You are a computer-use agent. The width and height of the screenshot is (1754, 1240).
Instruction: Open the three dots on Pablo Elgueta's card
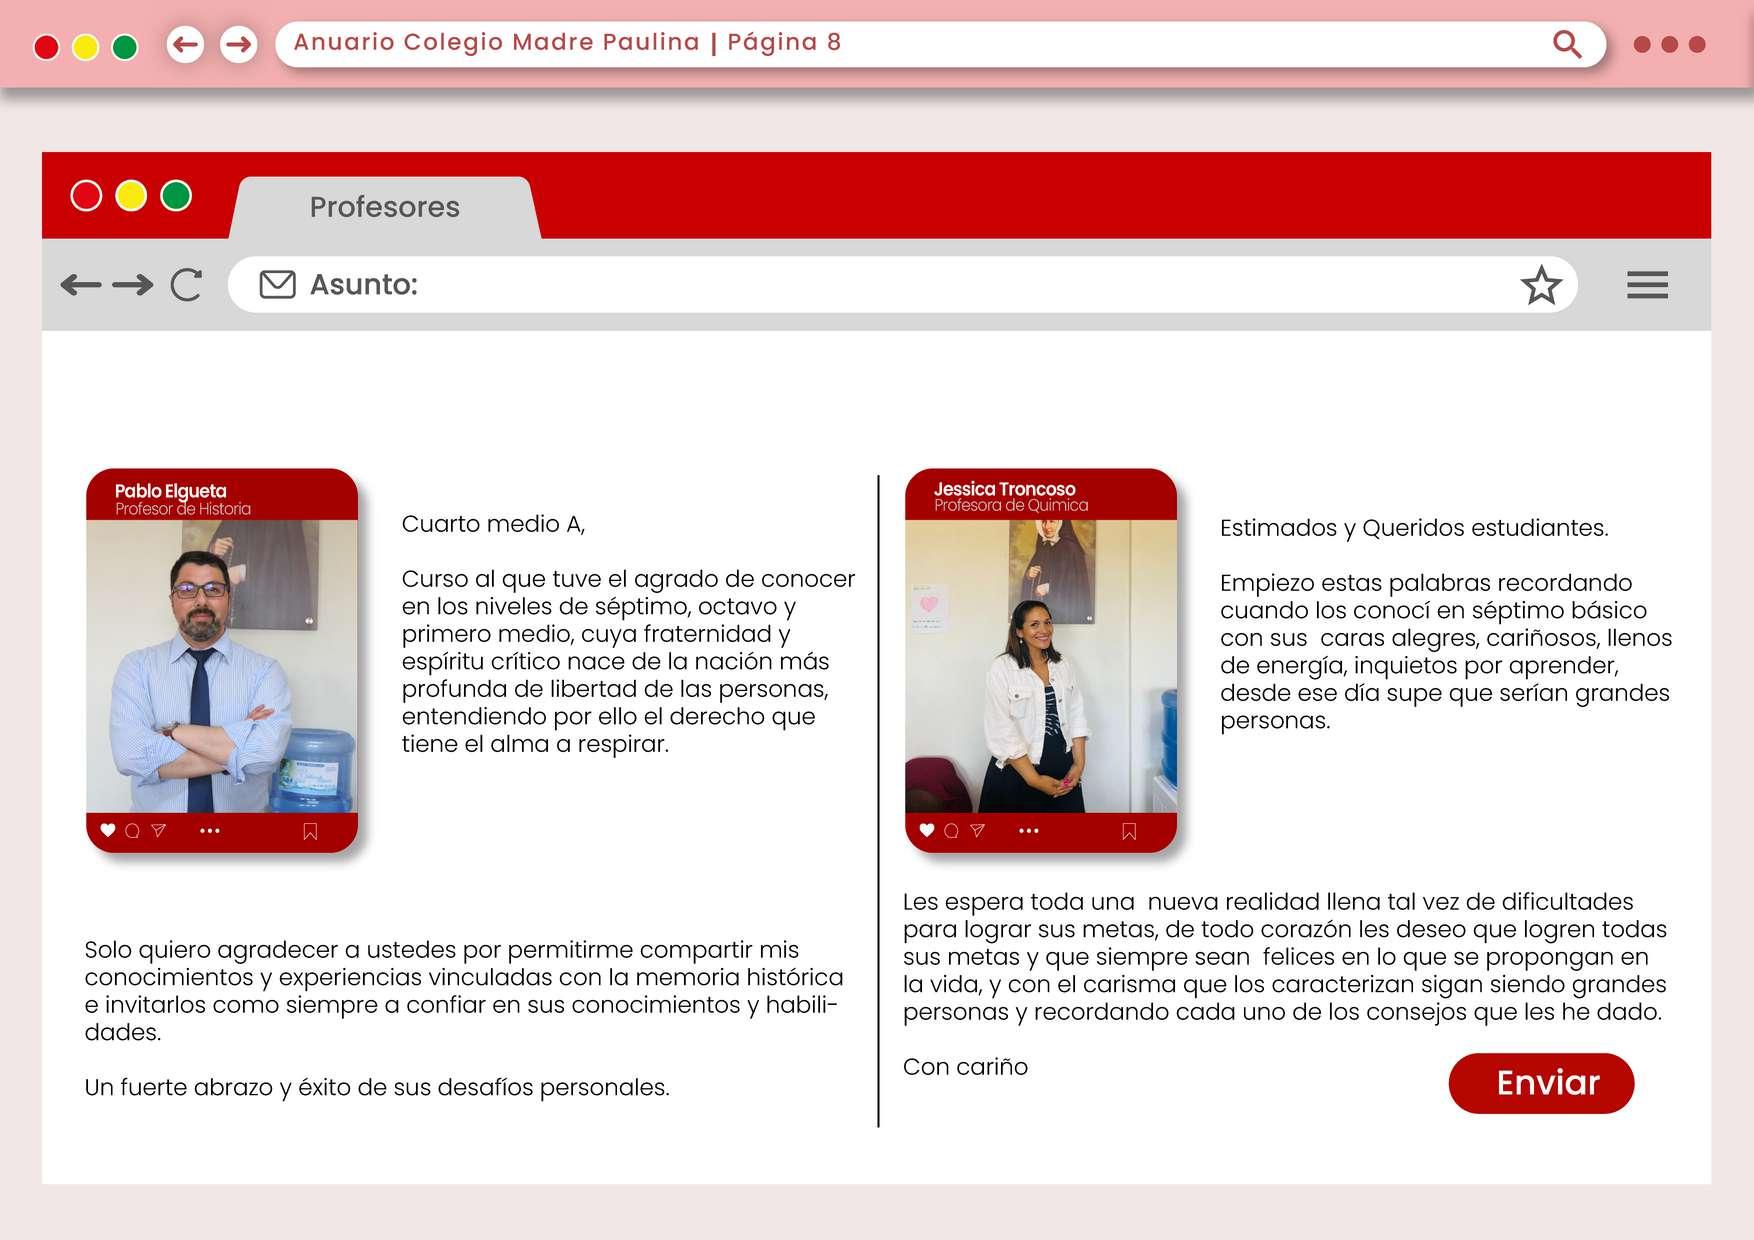(209, 831)
